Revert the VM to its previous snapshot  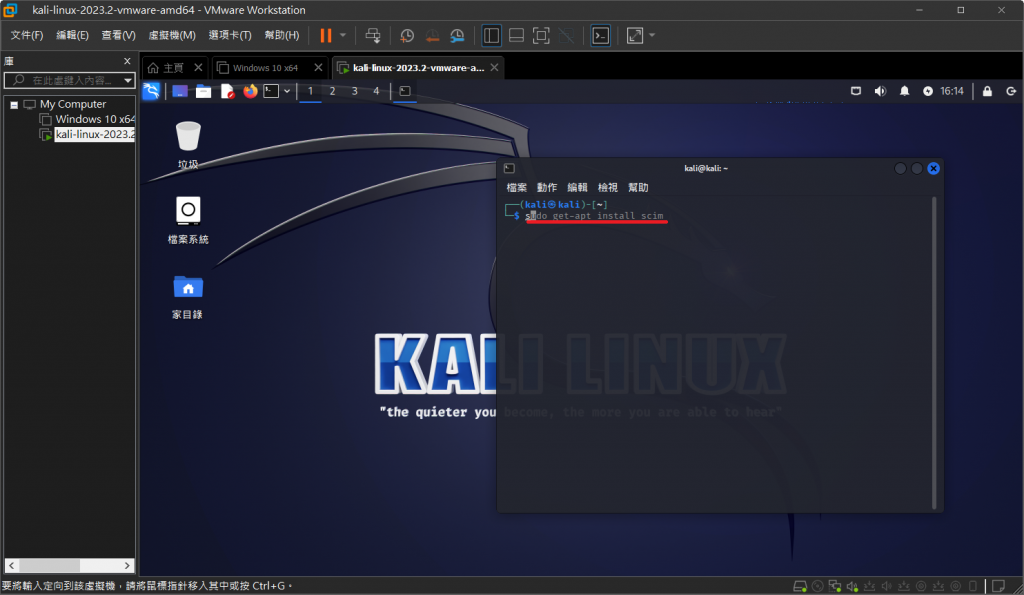[432, 35]
